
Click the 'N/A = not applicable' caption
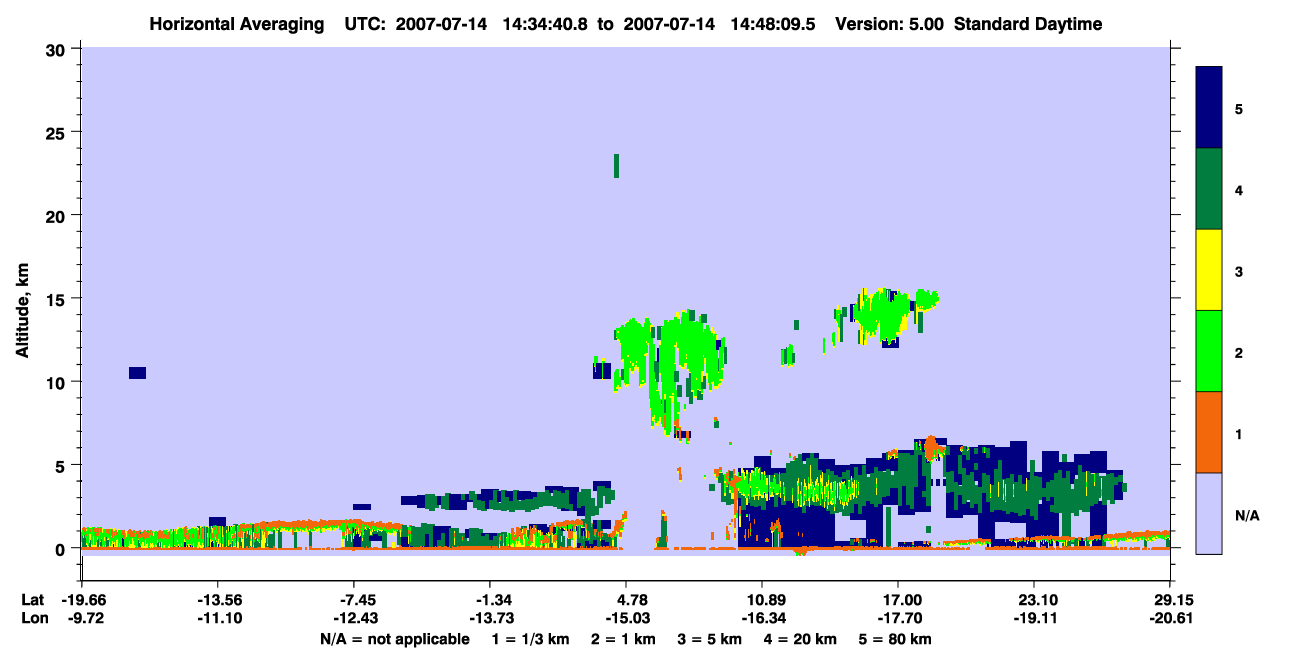click(394, 639)
